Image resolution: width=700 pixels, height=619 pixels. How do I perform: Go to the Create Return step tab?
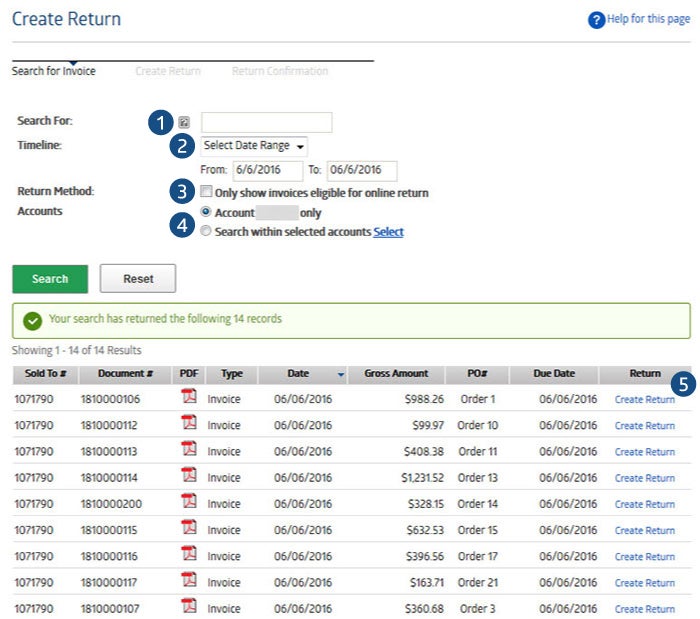click(x=168, y=72)
